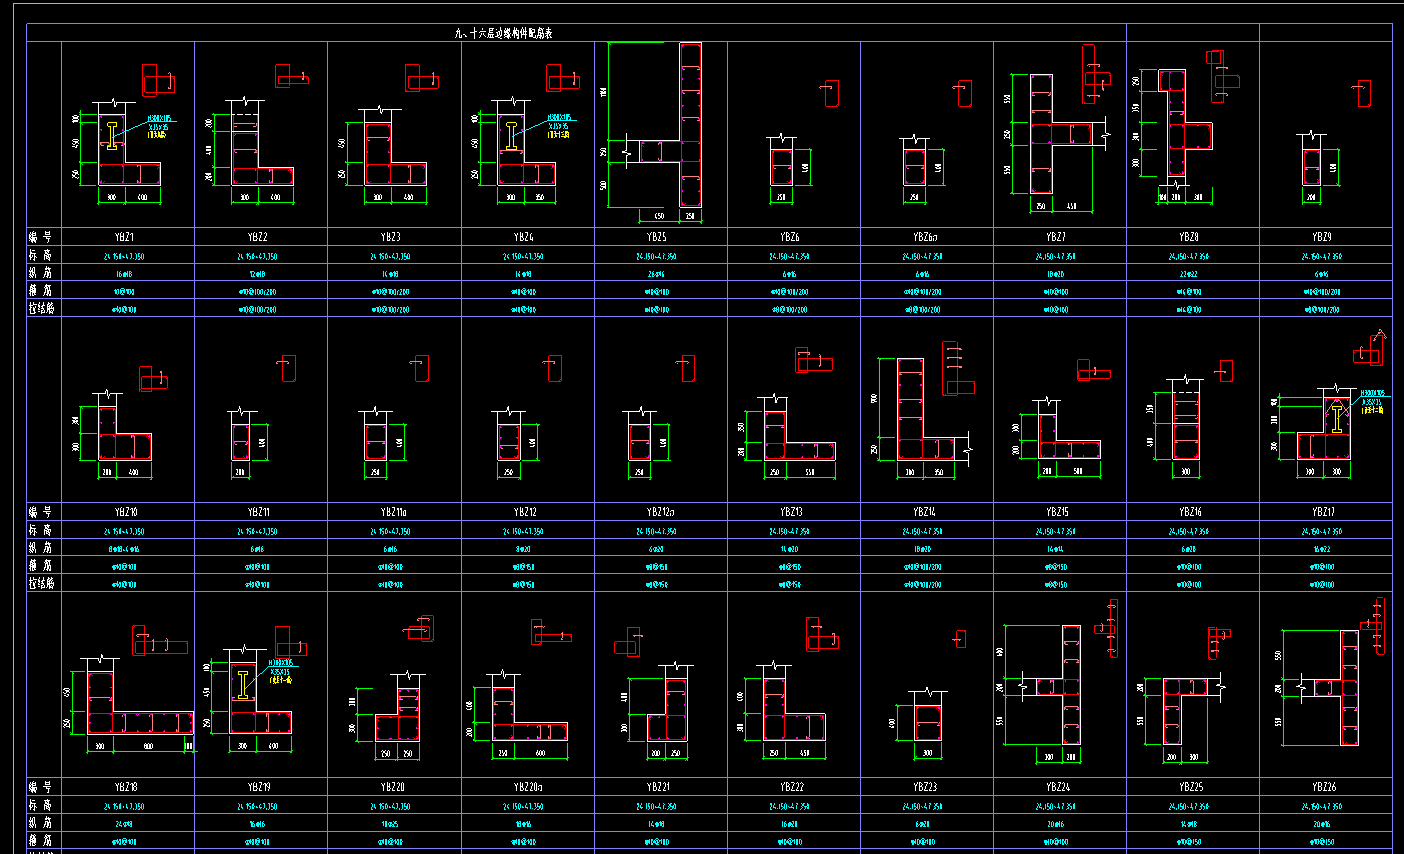Click the YBZ16 section drawing
Screen dimensions: 1404x854
click(x=1185, y=424)
